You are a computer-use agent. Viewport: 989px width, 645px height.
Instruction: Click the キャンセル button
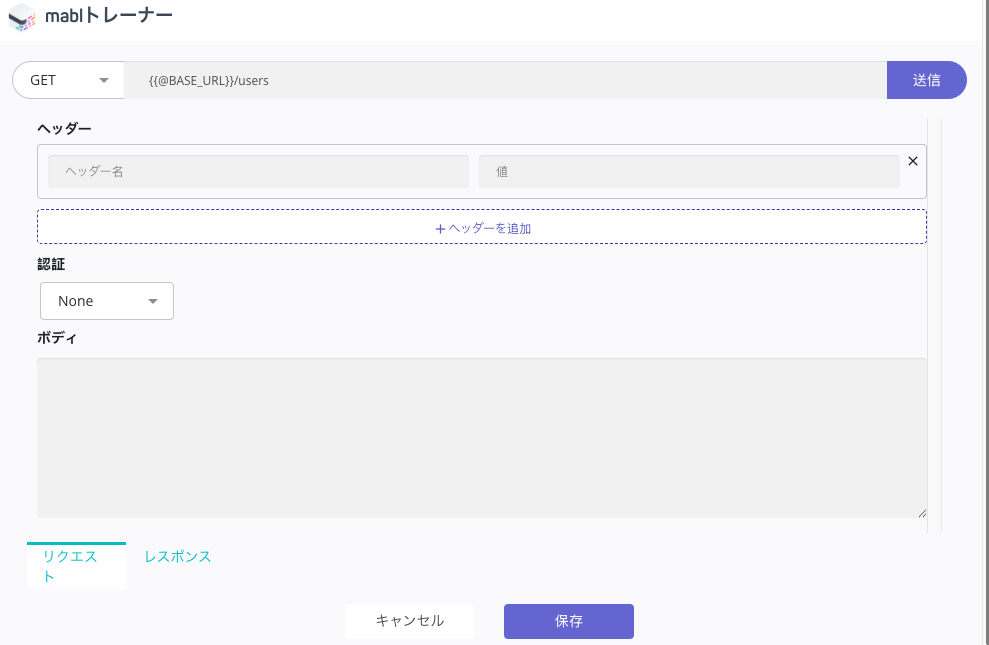point(409,621)
